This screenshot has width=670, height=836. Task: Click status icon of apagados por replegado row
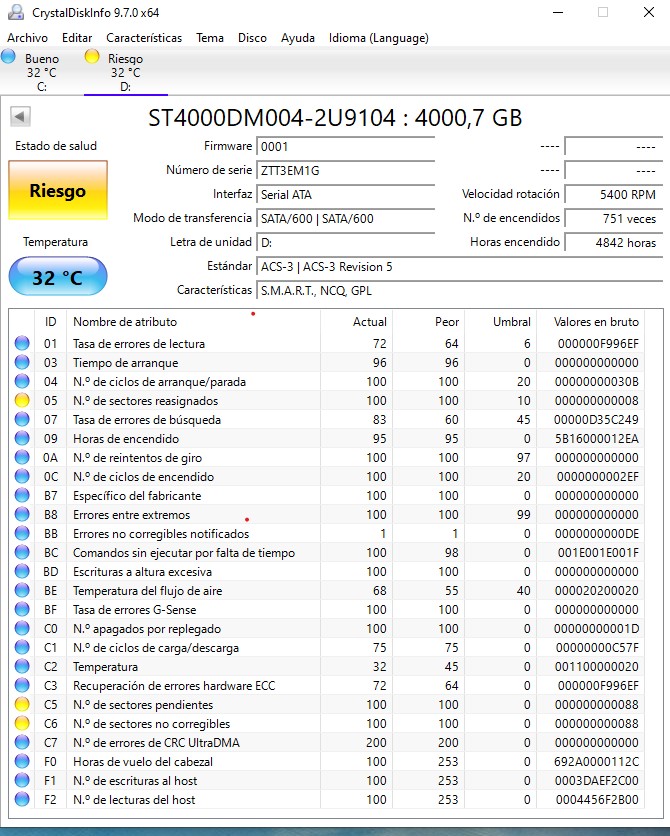22,629
